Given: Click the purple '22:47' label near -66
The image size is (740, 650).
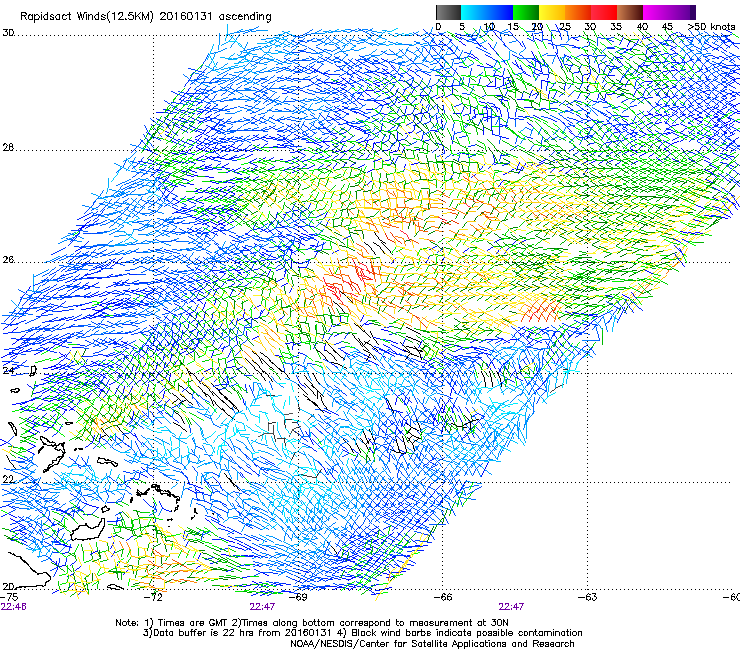Looking at the screenshot, I should [x=511, y=607].
